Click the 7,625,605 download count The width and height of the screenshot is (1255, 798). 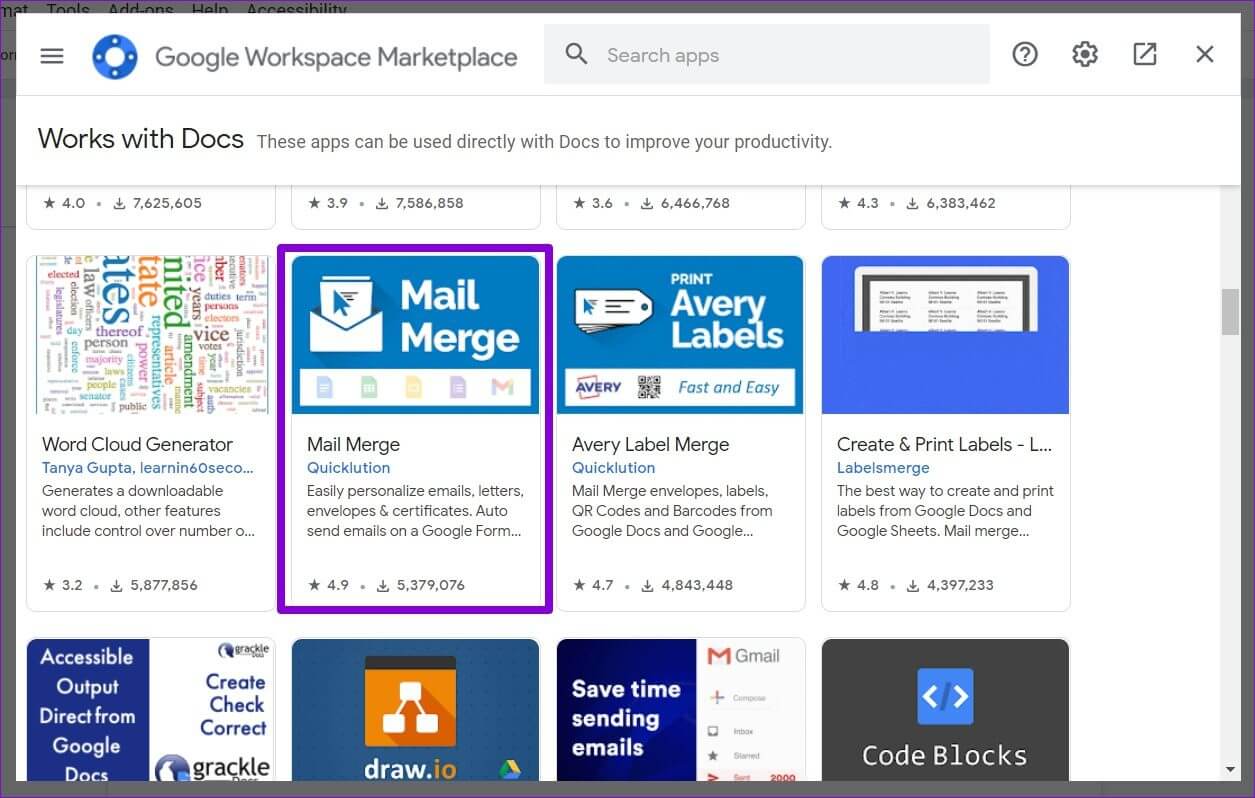point(157,203)
